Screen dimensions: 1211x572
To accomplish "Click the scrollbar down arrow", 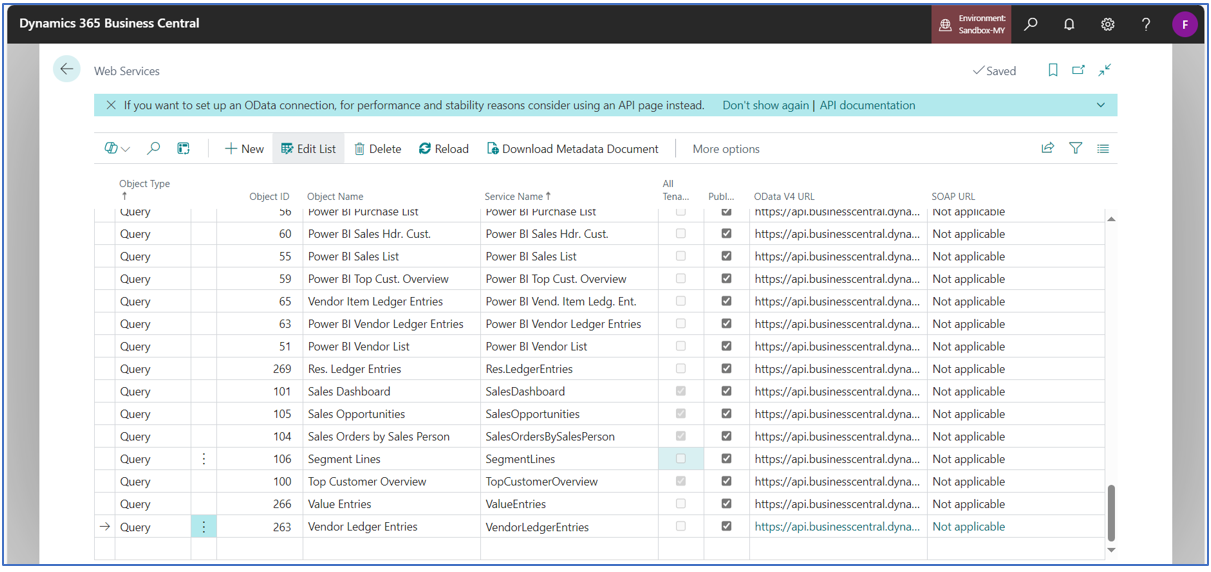I will (1111, 550).
